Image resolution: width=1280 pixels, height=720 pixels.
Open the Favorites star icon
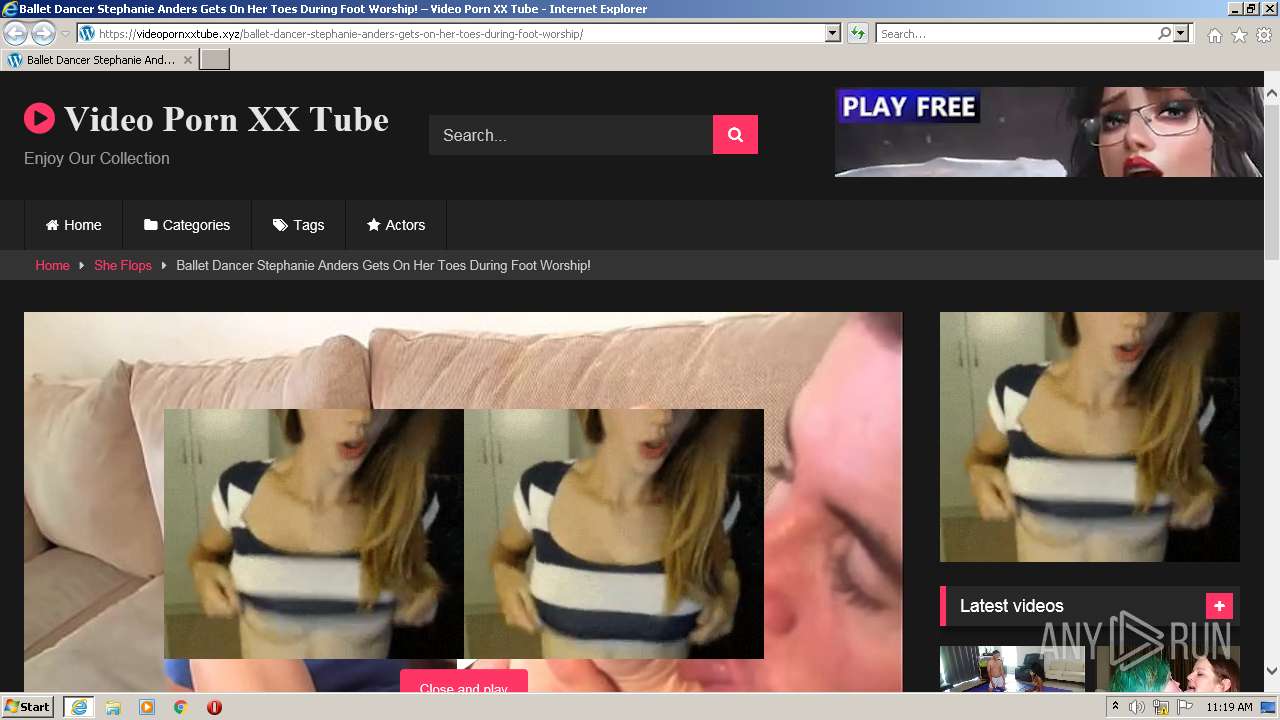point(1239,35)
